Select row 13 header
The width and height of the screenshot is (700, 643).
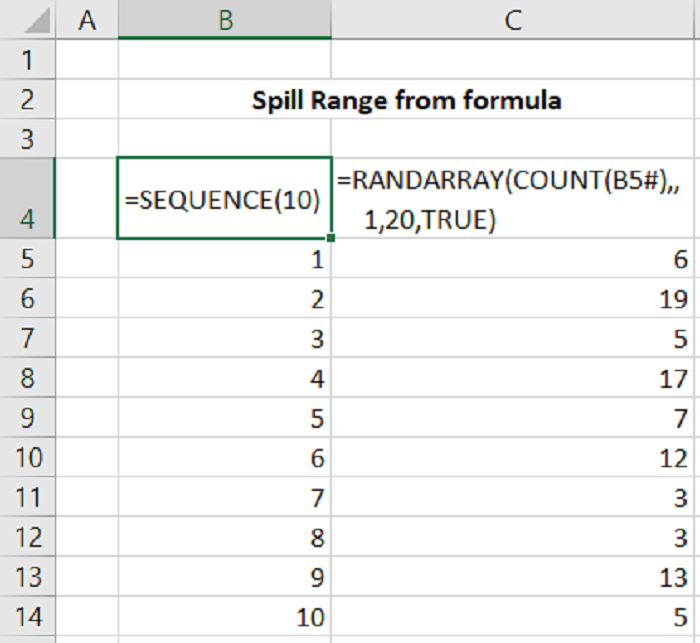(28, 576)
